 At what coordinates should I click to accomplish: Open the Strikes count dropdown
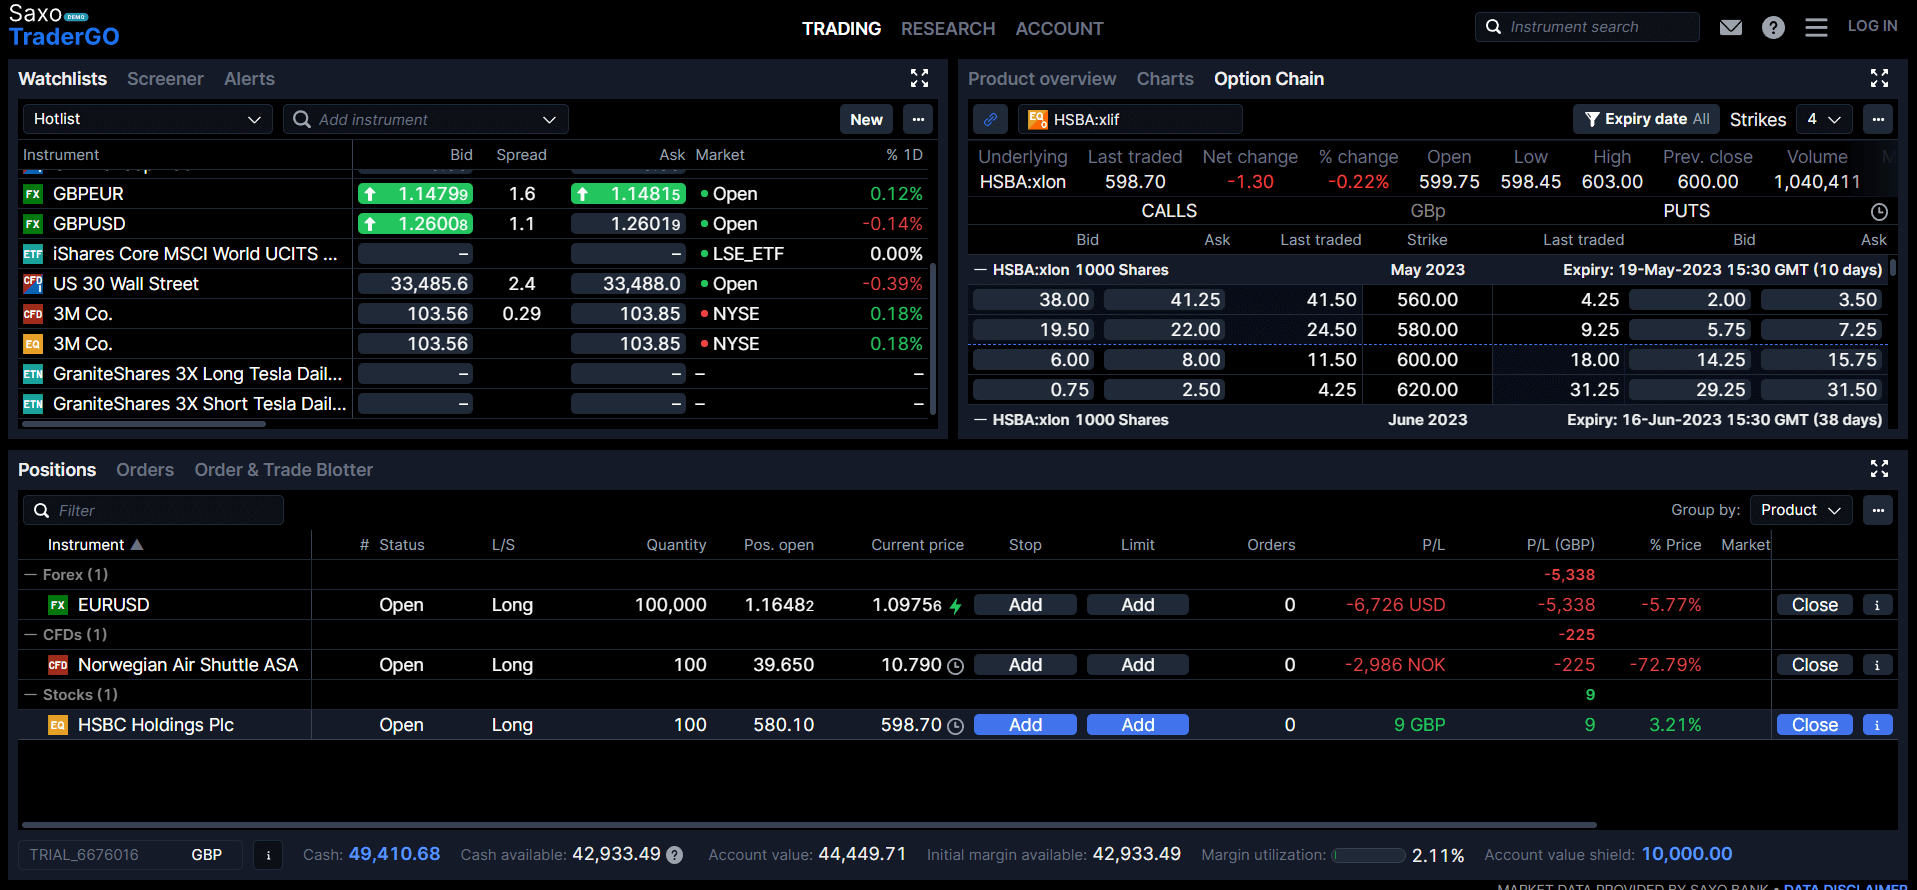pyautogui.click(x=1823, y=119)
